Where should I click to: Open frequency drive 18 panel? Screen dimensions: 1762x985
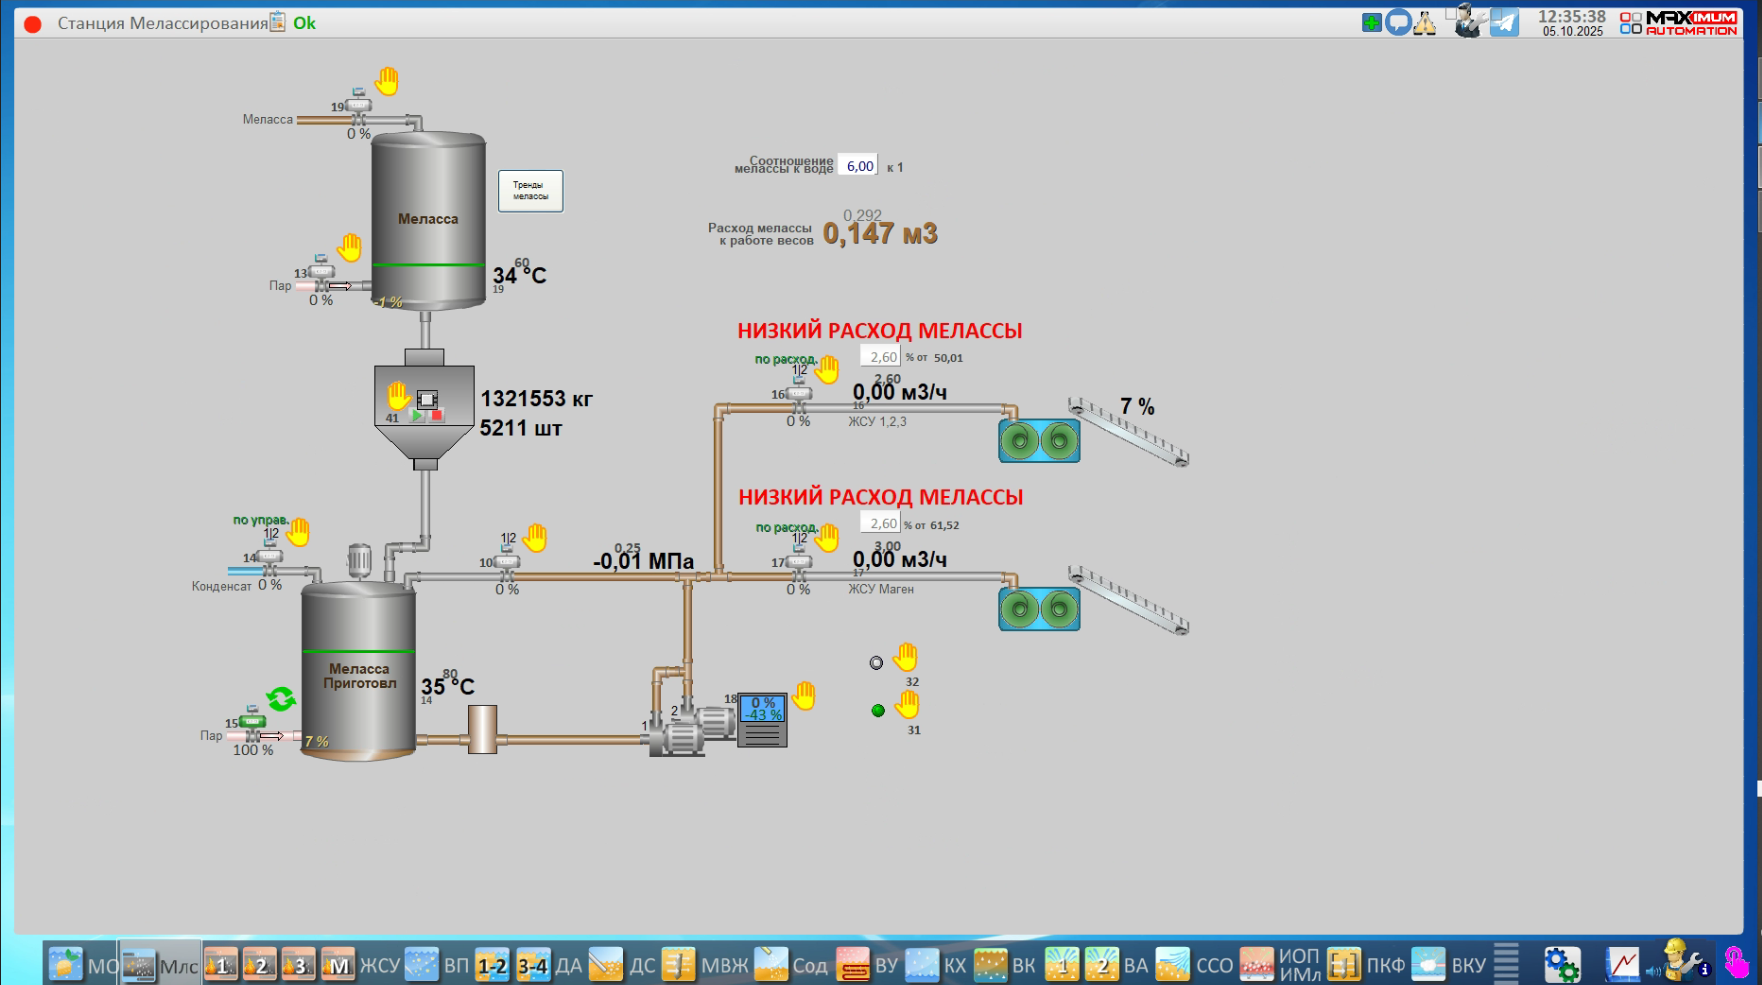pyautogui.click(x=762, y=720)
